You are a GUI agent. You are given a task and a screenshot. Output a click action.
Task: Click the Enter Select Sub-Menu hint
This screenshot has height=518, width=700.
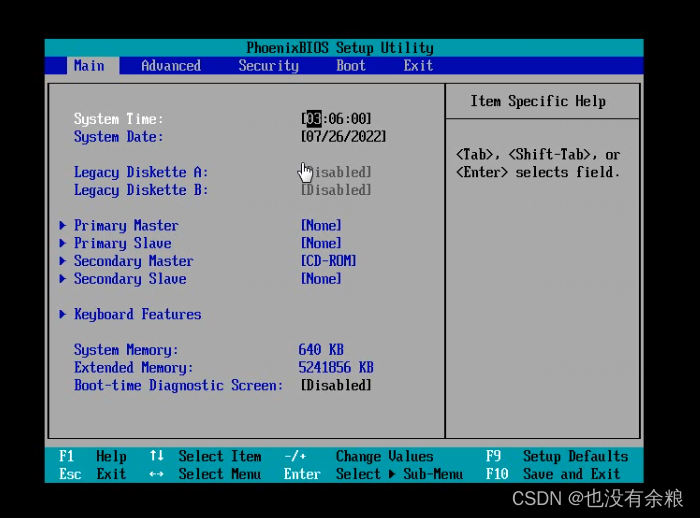[x=374, y=474]
